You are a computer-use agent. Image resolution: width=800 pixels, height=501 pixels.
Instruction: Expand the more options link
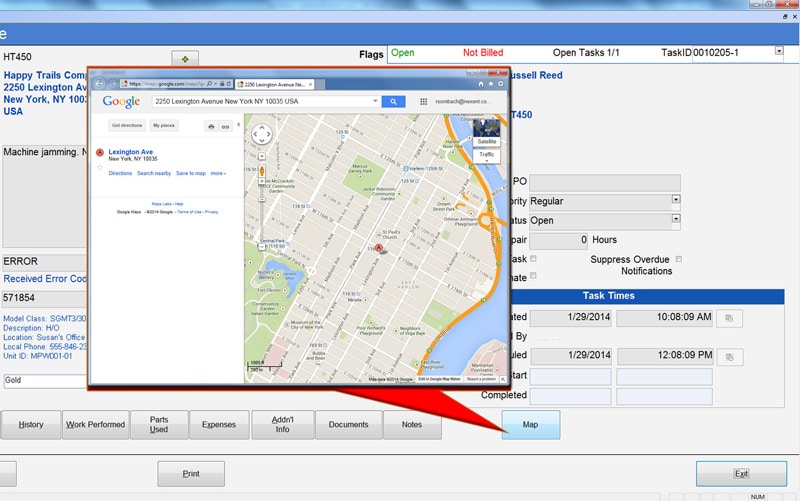218,173
